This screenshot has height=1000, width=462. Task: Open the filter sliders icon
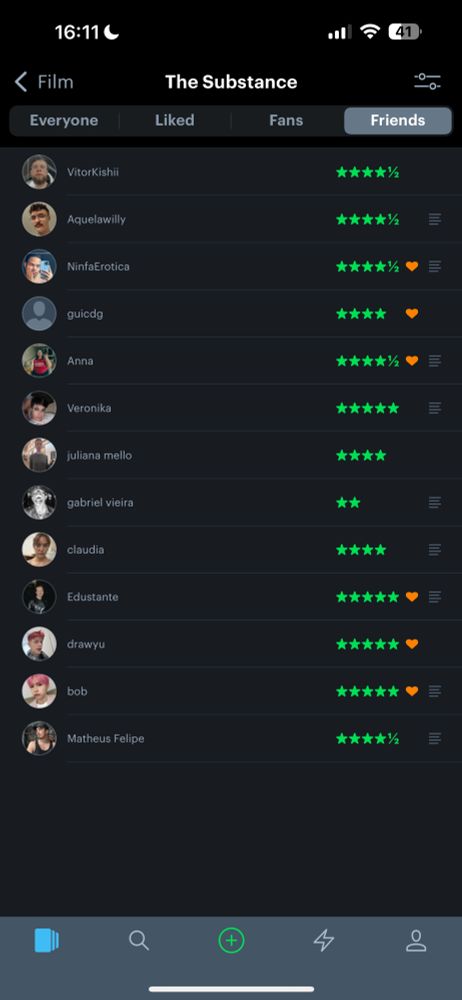(427, 82)
